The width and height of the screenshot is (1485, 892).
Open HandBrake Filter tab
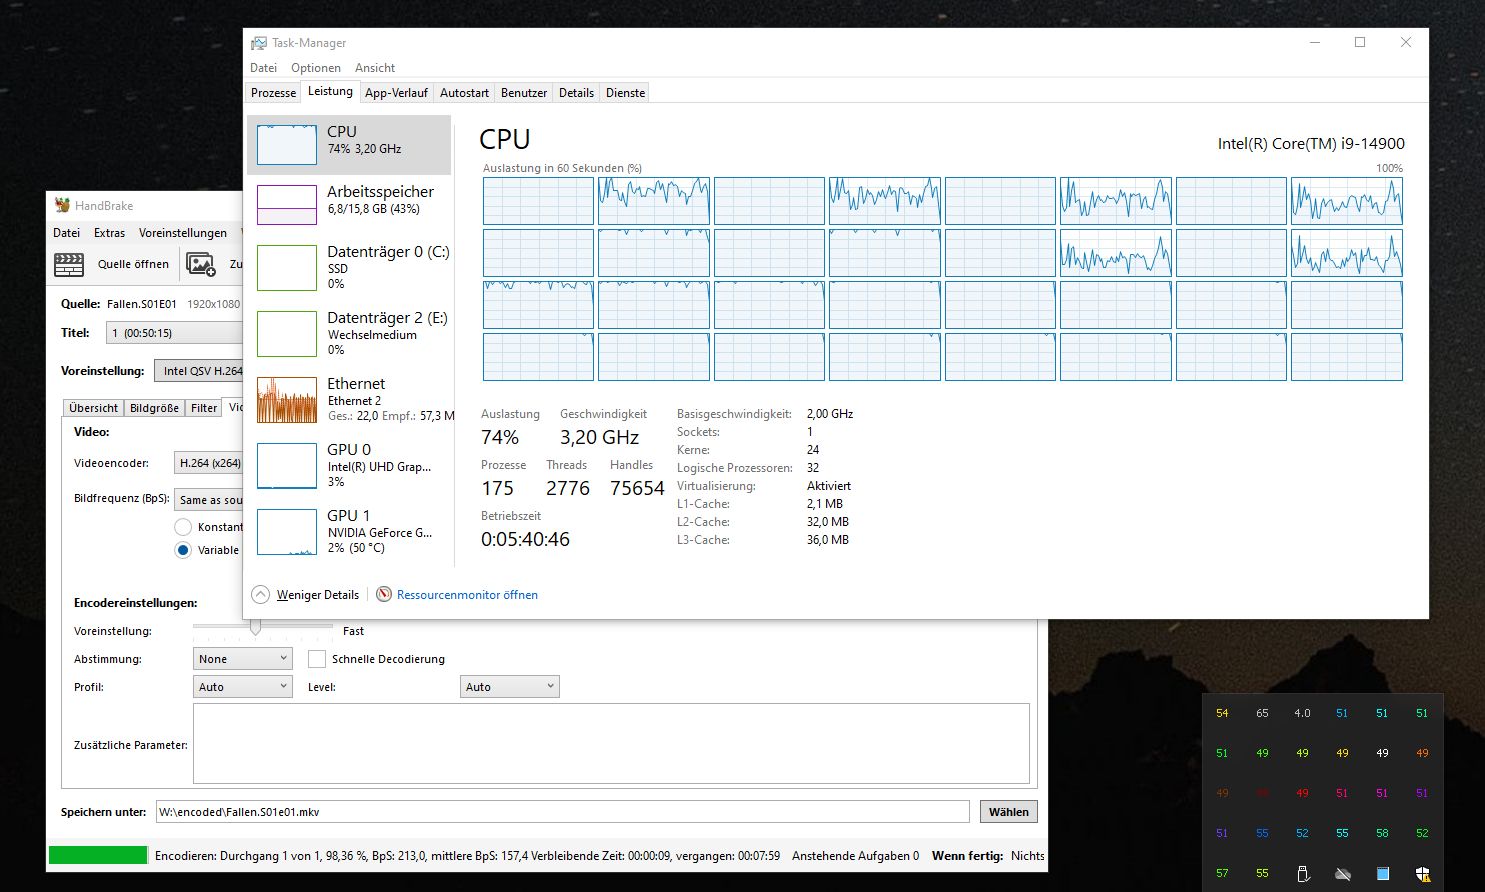[204, 408]
